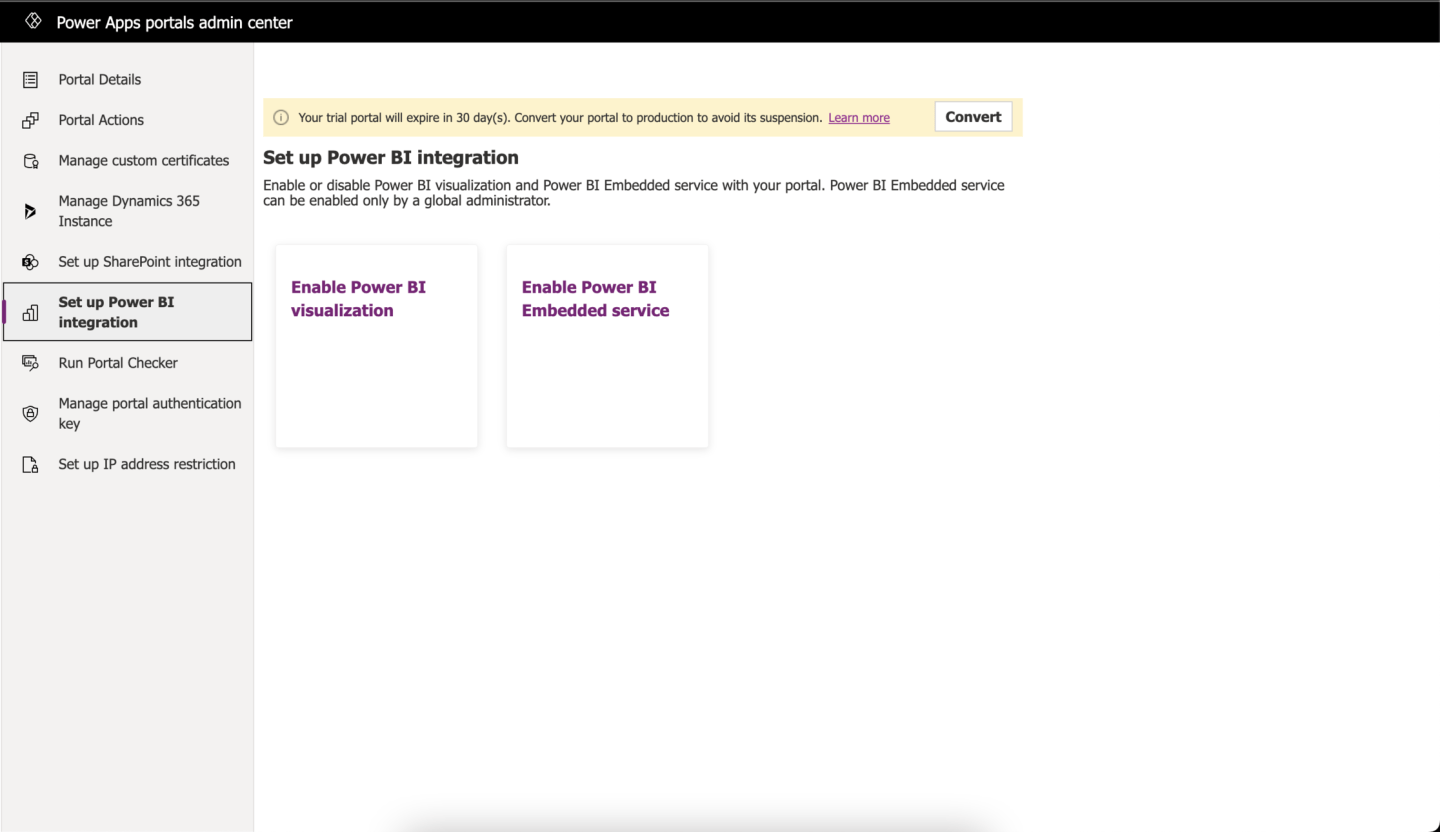The width and height of the screenshot is (1440, 832).
Task: Click the trial expiration notification banner
Action: coord(600,117)
